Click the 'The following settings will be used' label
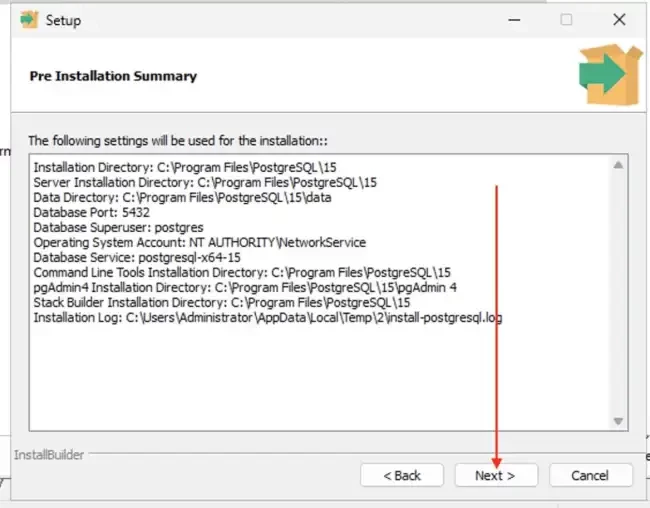The height and width of the screenshot is (508, 650). [178, 141]
